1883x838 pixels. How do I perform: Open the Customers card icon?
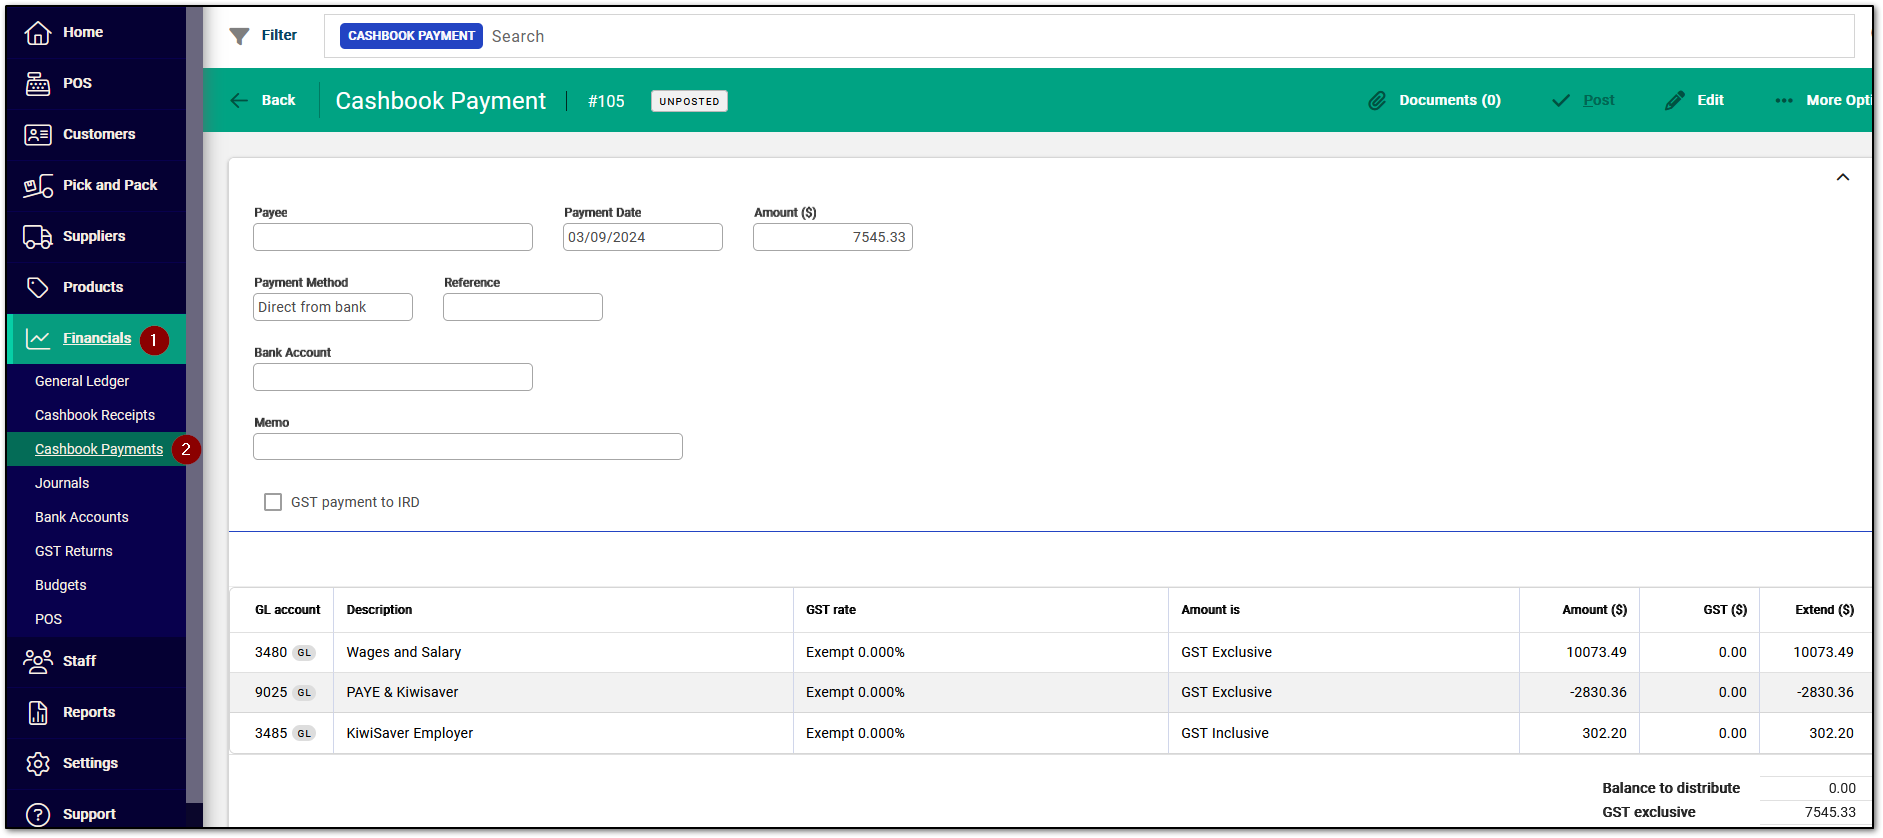coord(38,135)
